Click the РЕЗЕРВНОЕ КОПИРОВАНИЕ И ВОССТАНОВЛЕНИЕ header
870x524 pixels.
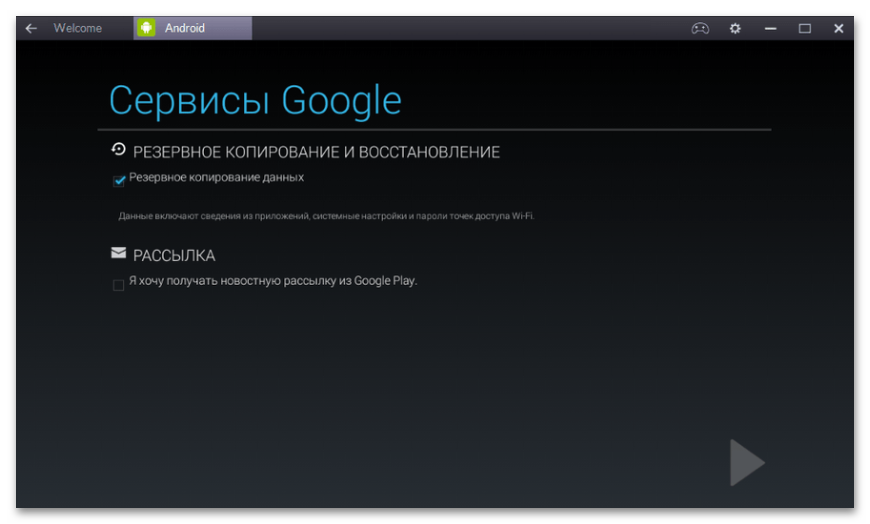316,152
